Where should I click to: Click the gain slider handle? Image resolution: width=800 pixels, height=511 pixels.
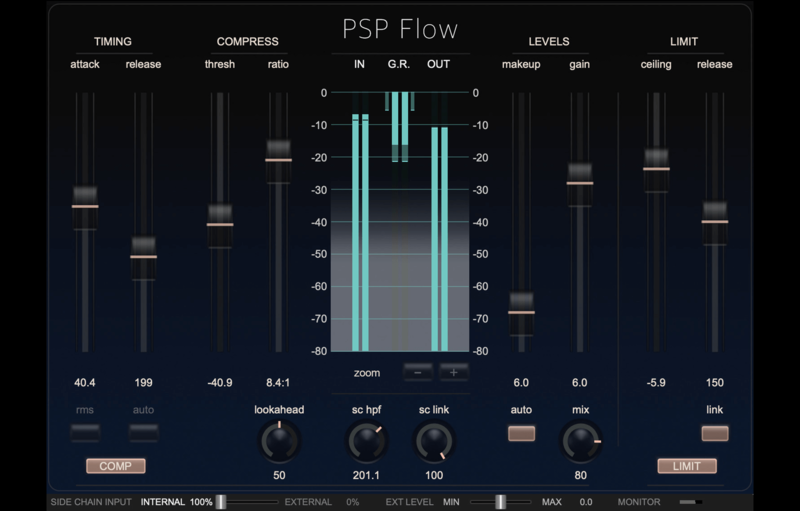pos(580,184)
